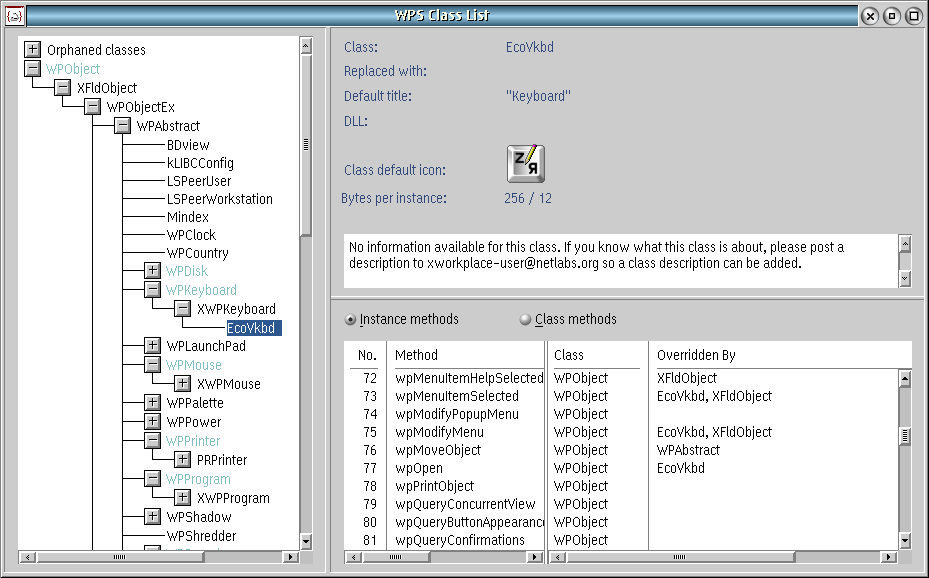Select wpModifyPopupMenu method row
The height and width of the screenshot is (578, 929).
coord(457,414)
